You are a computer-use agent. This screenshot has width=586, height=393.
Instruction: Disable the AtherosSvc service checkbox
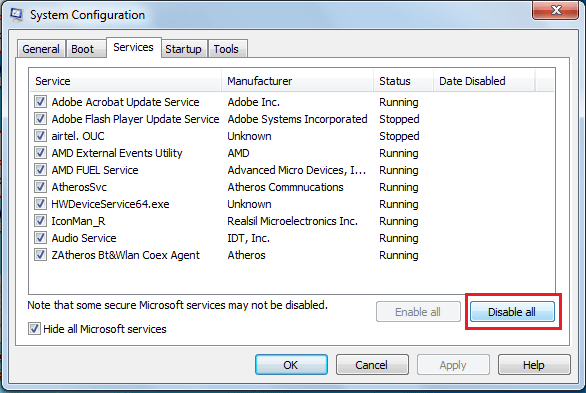pos(40,186)
